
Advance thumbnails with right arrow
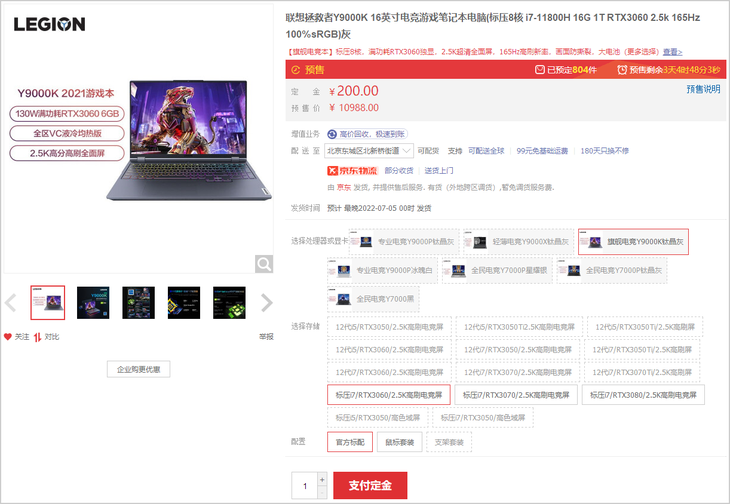(x=266, y=303)
